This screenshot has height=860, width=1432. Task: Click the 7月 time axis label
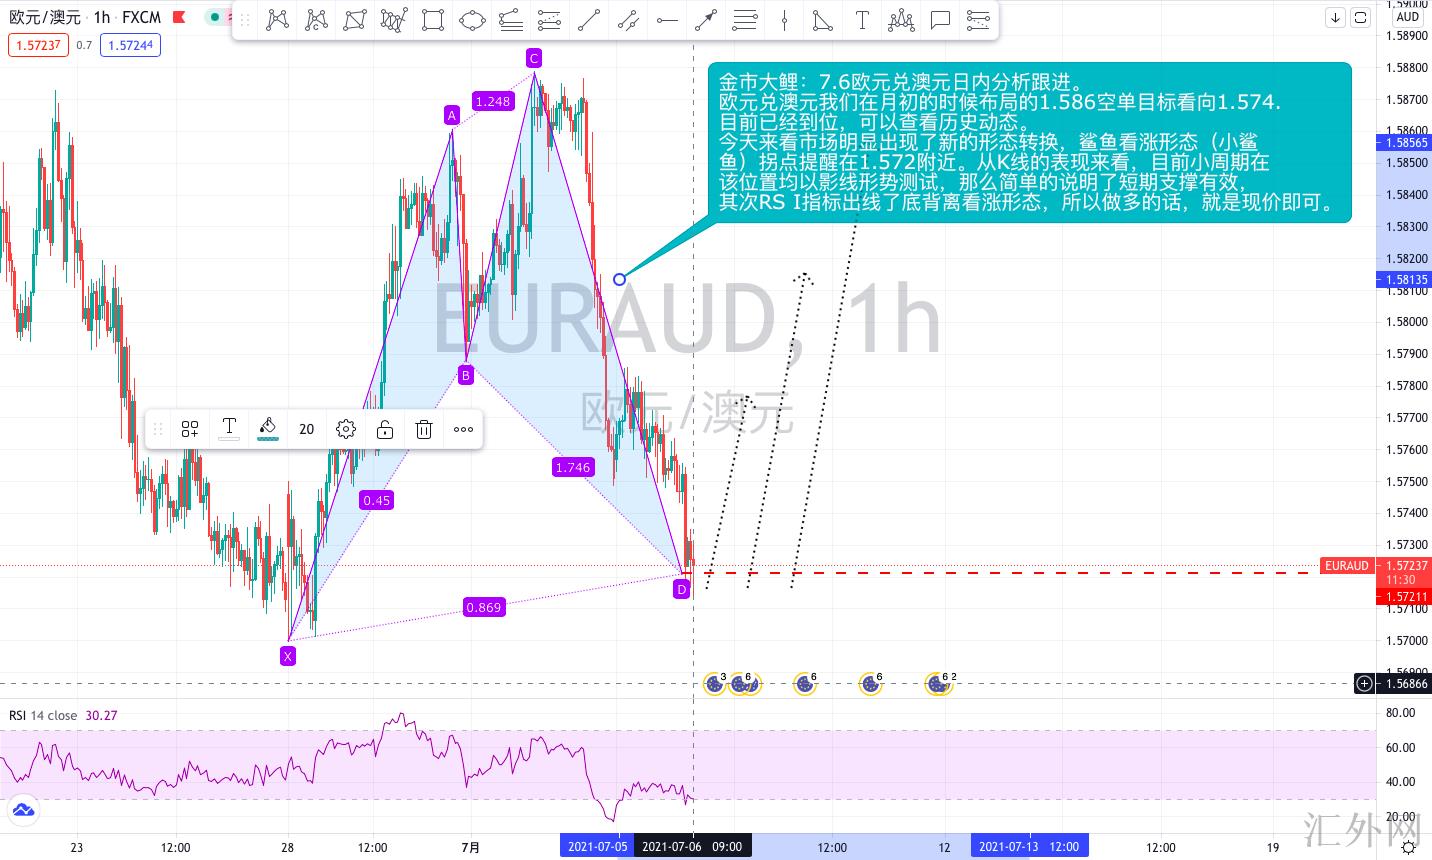(471, 847)
